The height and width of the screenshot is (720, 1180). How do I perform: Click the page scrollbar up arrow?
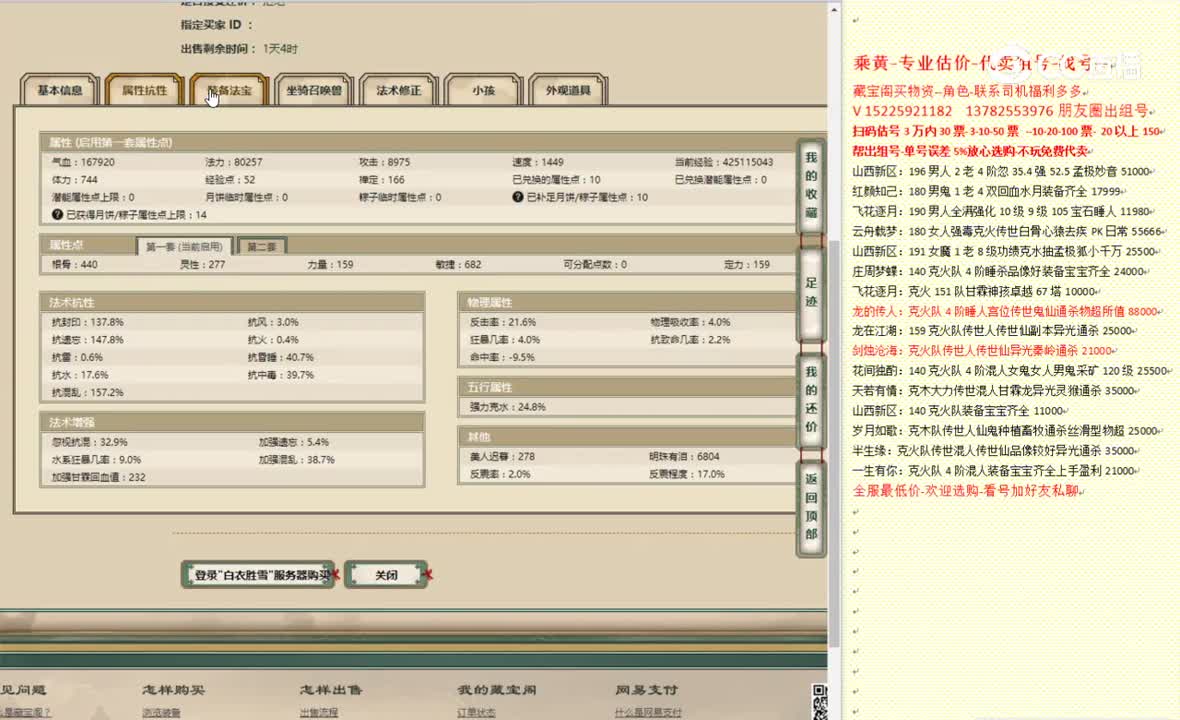[834, 9]
